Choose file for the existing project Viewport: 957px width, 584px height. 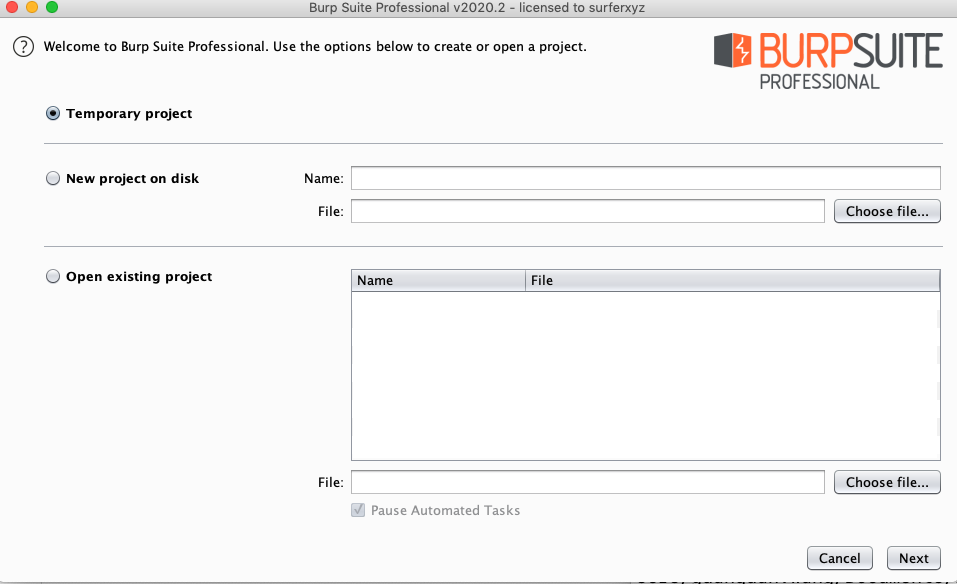coord(887,482)
